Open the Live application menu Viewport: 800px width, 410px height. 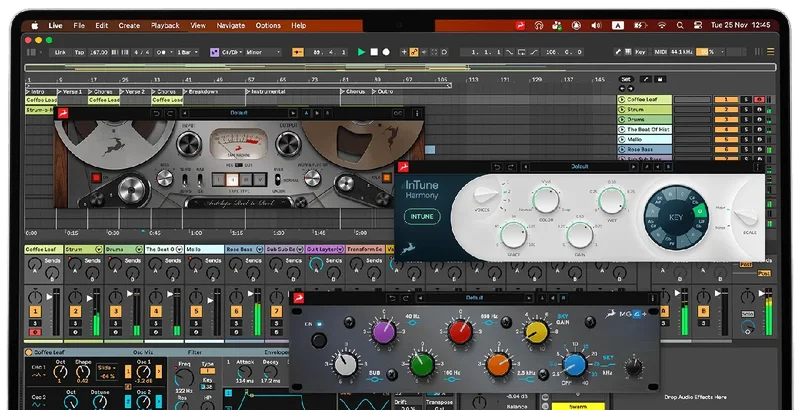pyautogui.click(x=55, y=25)
